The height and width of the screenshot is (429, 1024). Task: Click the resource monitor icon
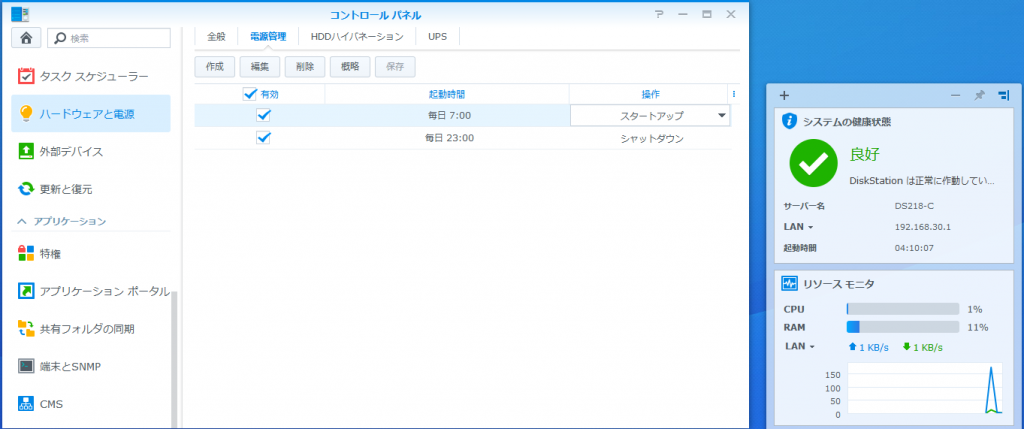click(x=790, y=283)
